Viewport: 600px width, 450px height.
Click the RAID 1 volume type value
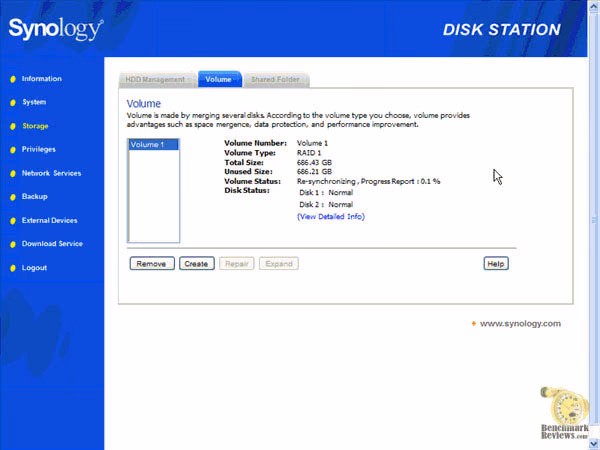[x=309, y=153]
